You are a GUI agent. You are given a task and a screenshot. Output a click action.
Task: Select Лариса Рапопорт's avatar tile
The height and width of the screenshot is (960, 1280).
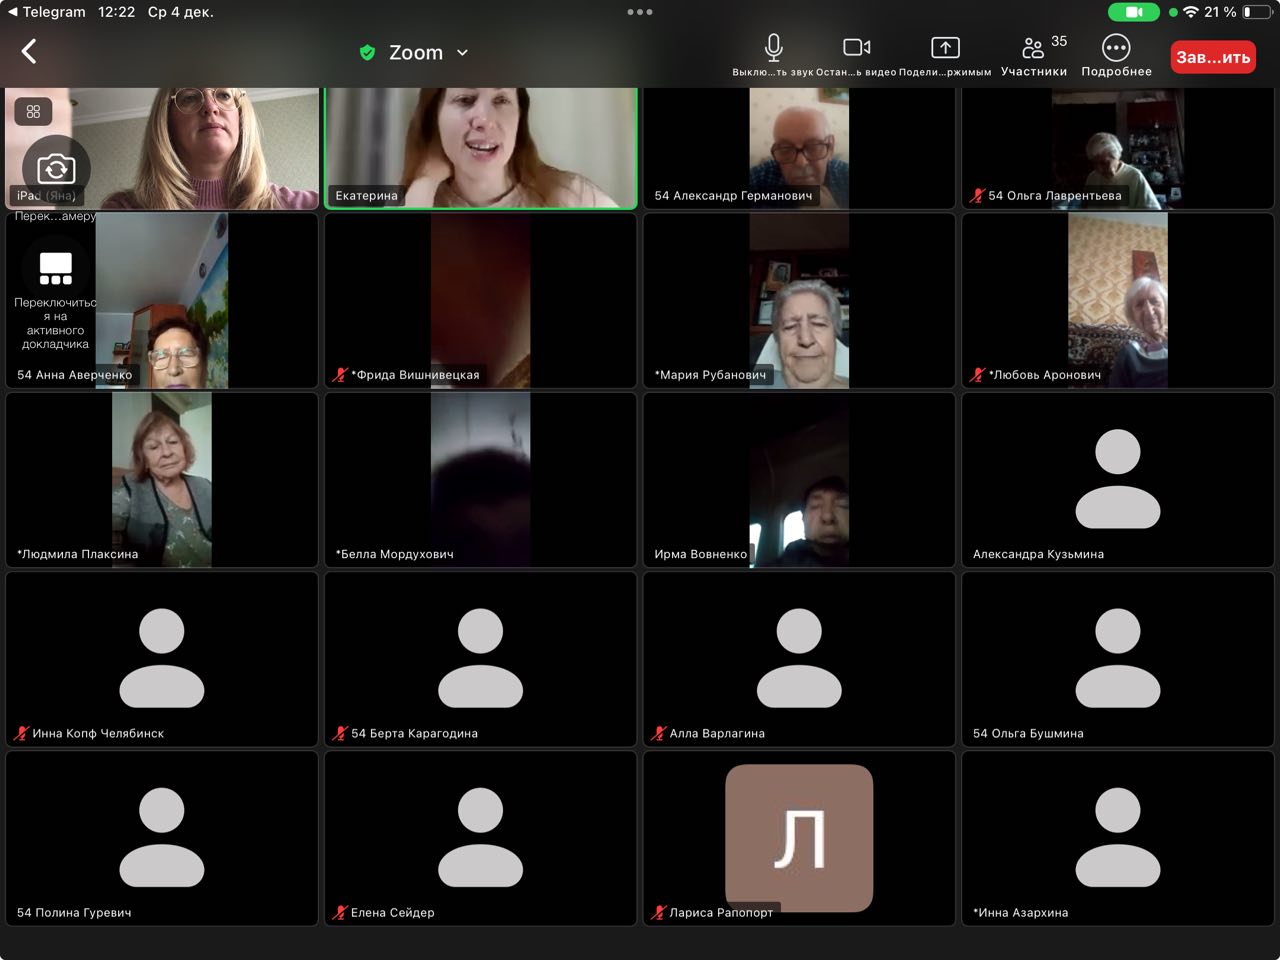(x=799, y=836)
